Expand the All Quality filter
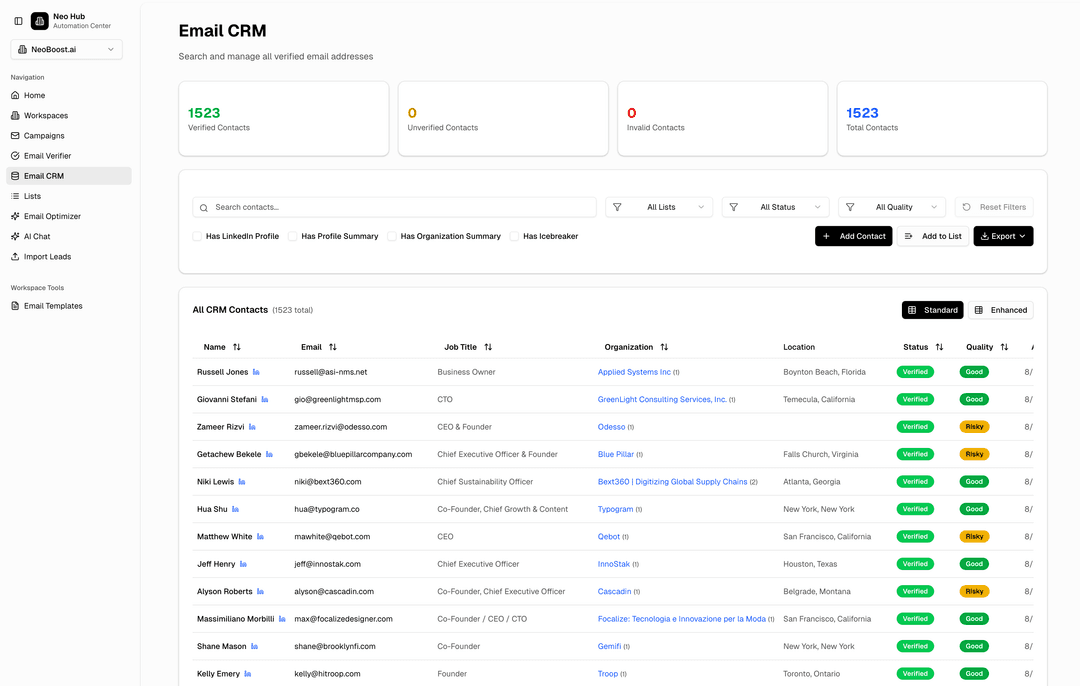Screen dimensions: 1080x686 pos(892,207)
